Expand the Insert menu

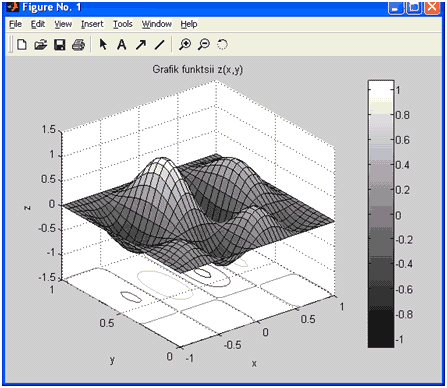(92, 24)
